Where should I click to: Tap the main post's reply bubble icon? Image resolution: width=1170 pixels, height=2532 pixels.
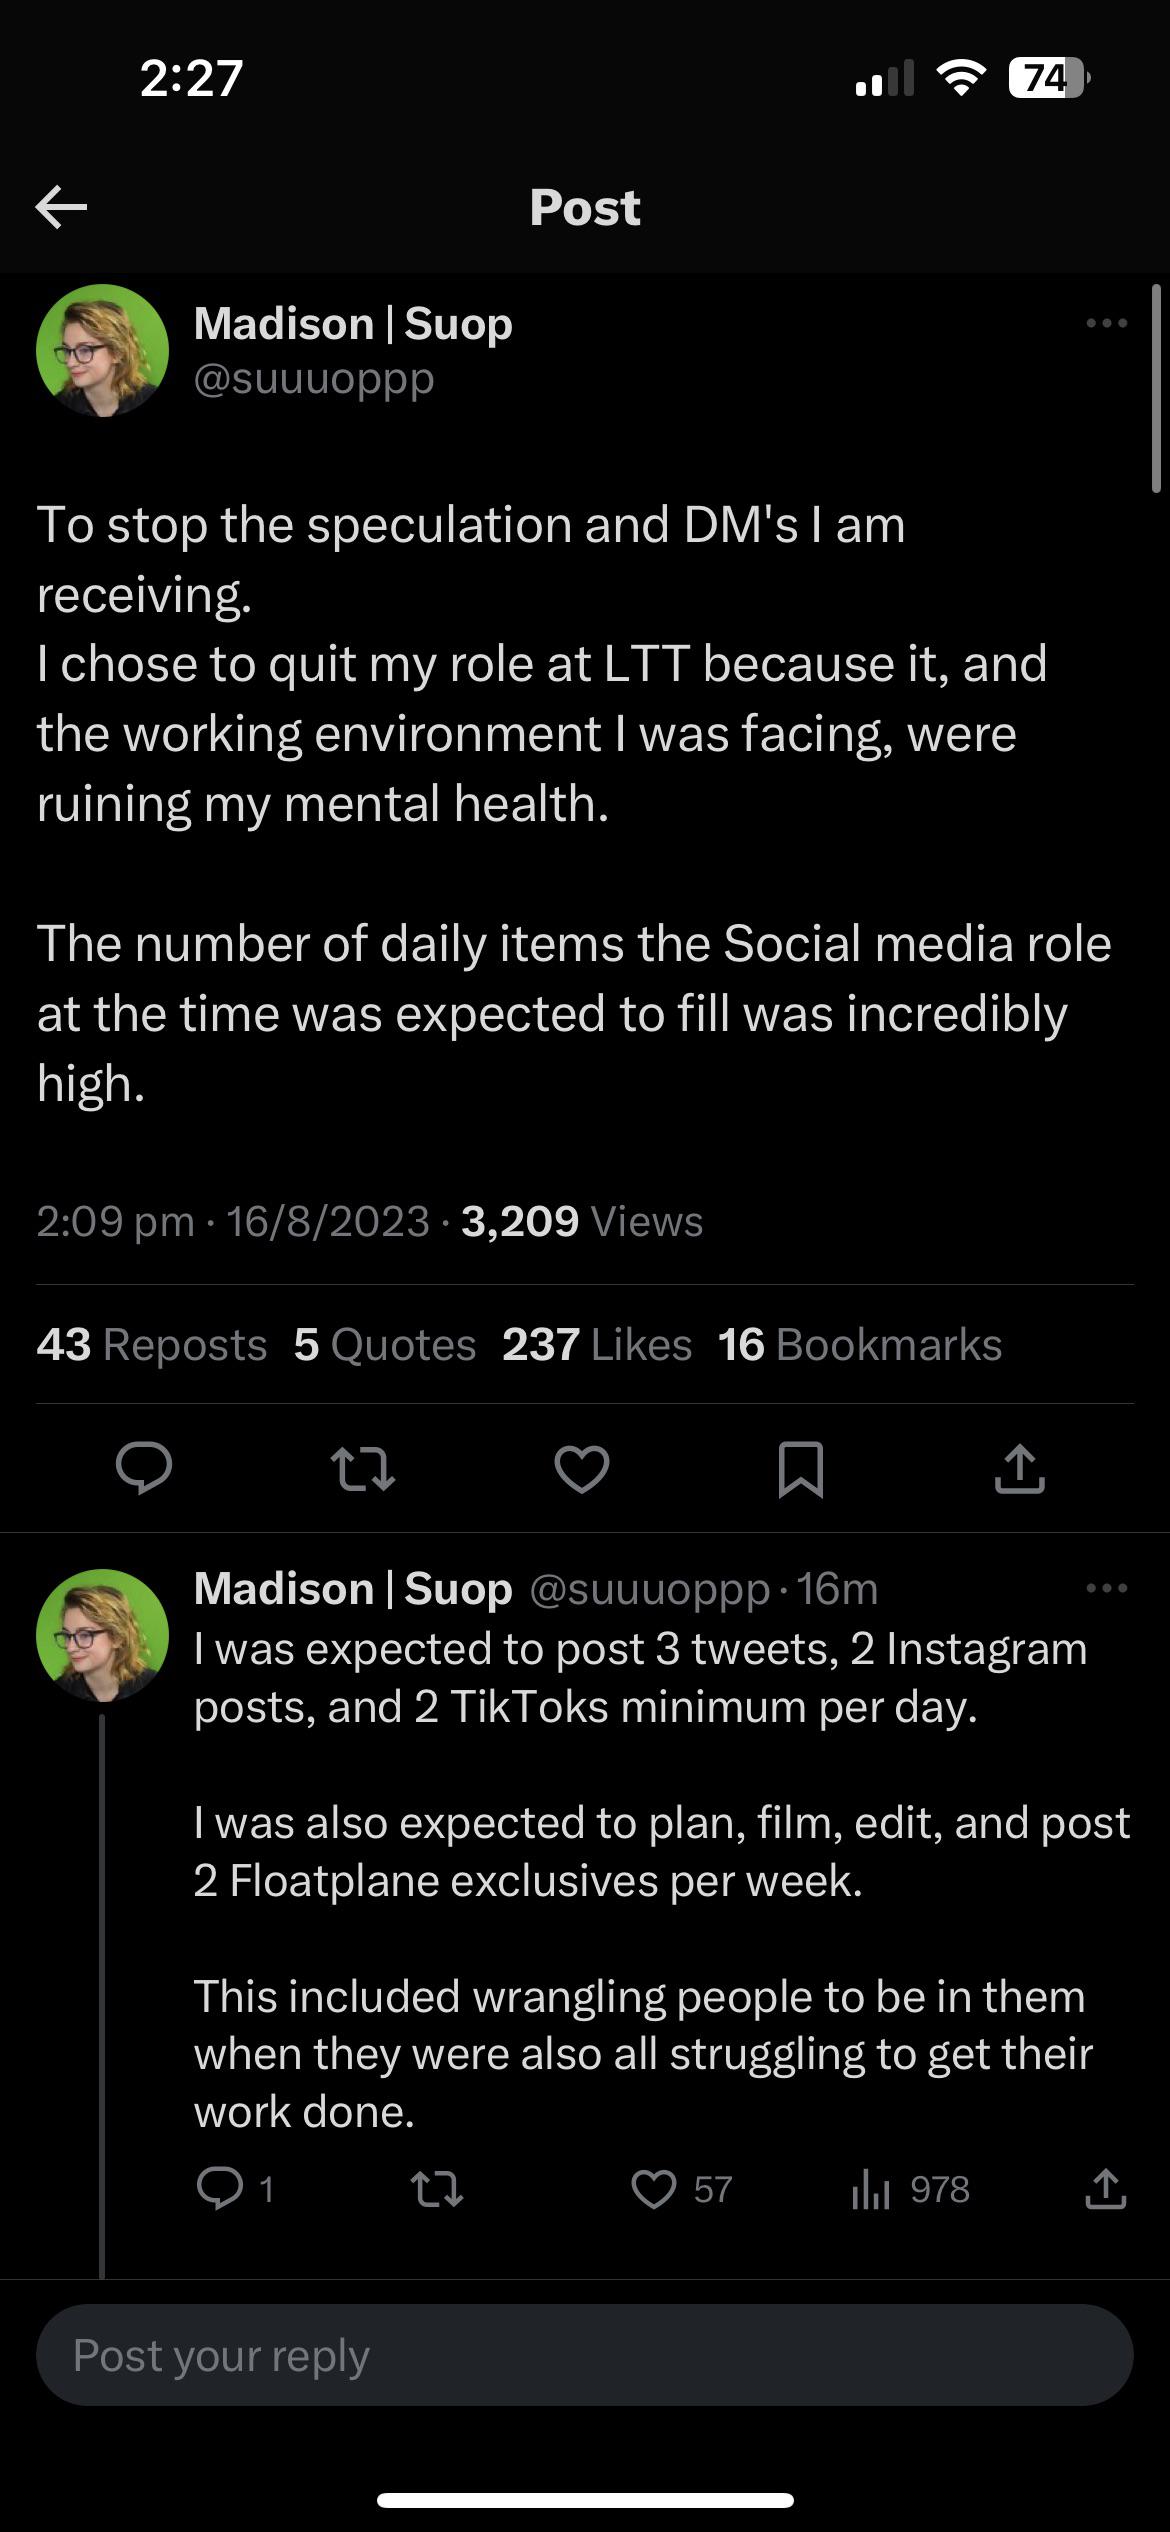coord(144,1469)
